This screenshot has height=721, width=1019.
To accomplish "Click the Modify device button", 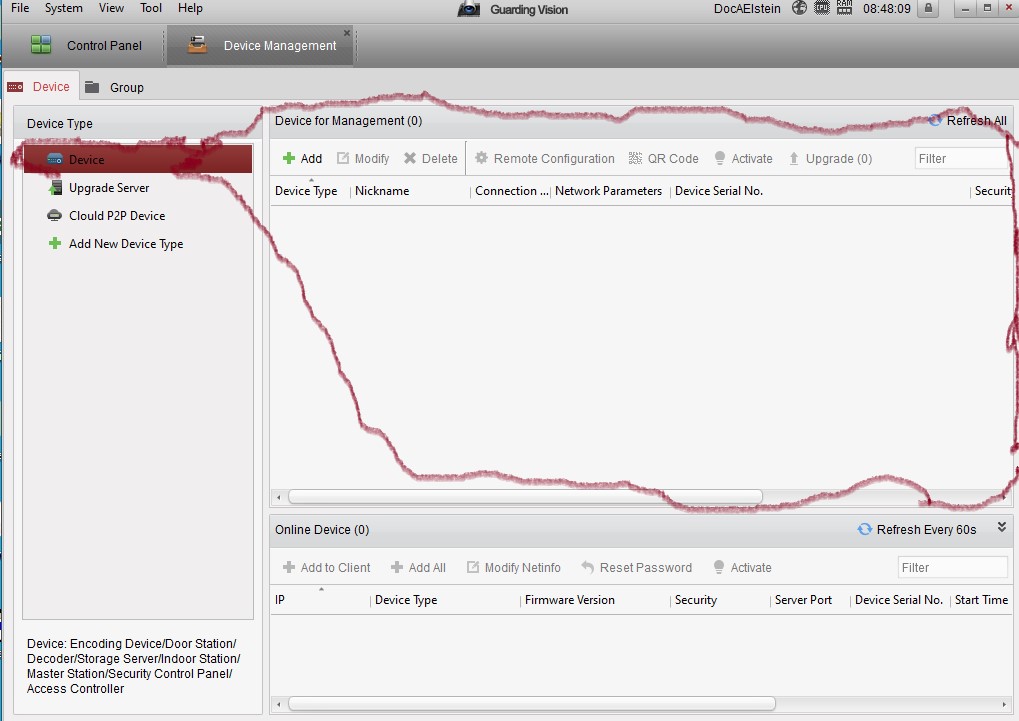I will coord(363,159).
